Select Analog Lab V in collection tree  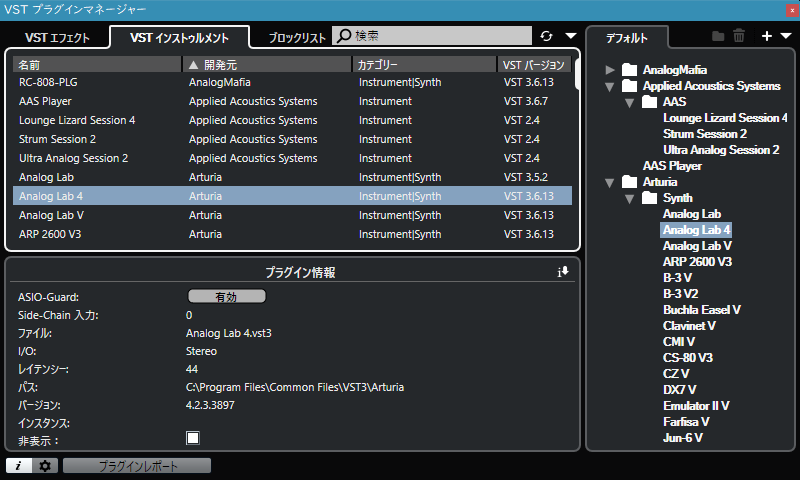click(x=697, y=246)
